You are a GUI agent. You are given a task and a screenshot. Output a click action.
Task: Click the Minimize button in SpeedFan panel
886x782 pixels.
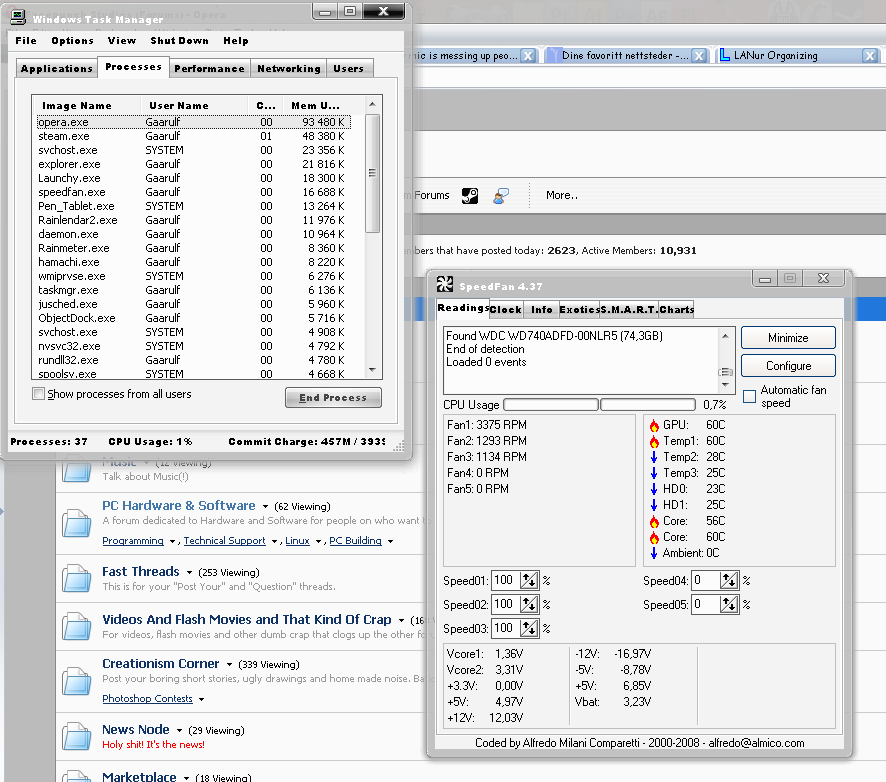click(788, 338)
